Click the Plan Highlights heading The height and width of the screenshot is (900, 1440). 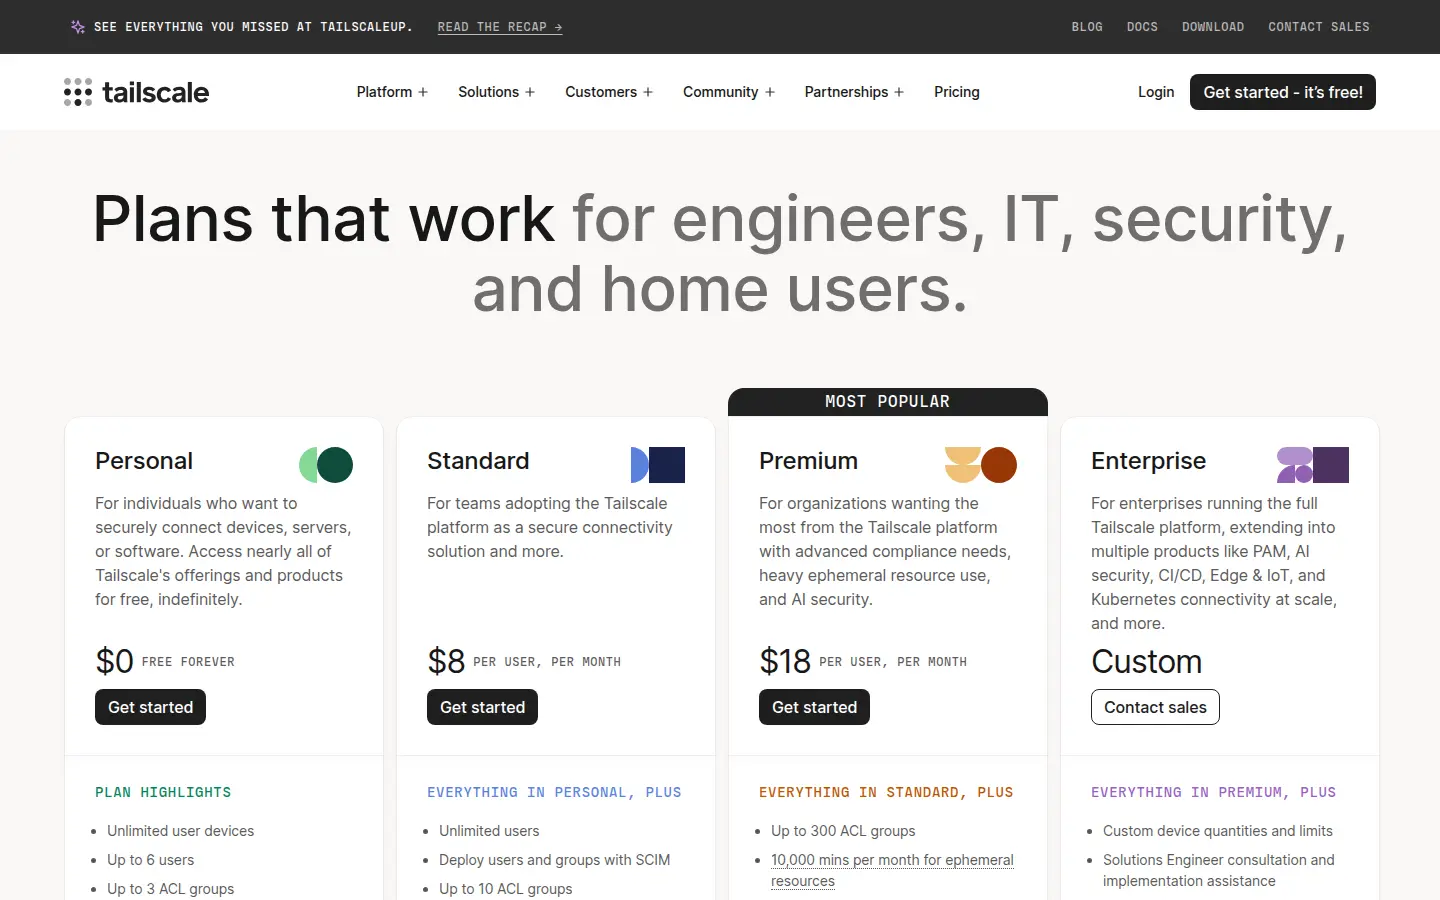[x=163, y=792]
